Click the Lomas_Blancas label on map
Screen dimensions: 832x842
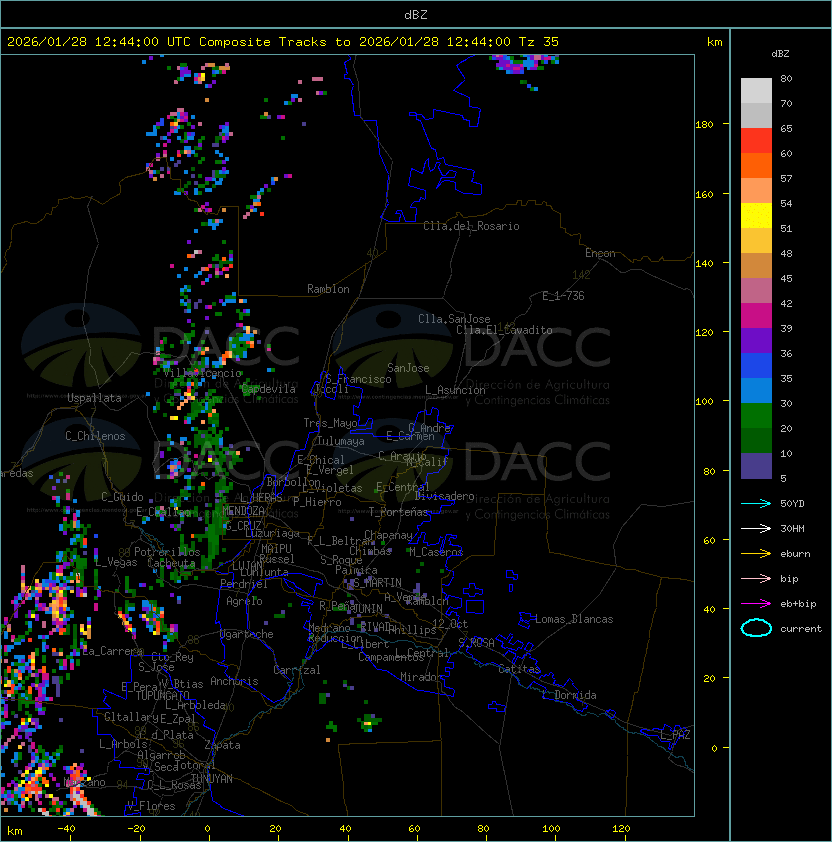pos(574,619)
